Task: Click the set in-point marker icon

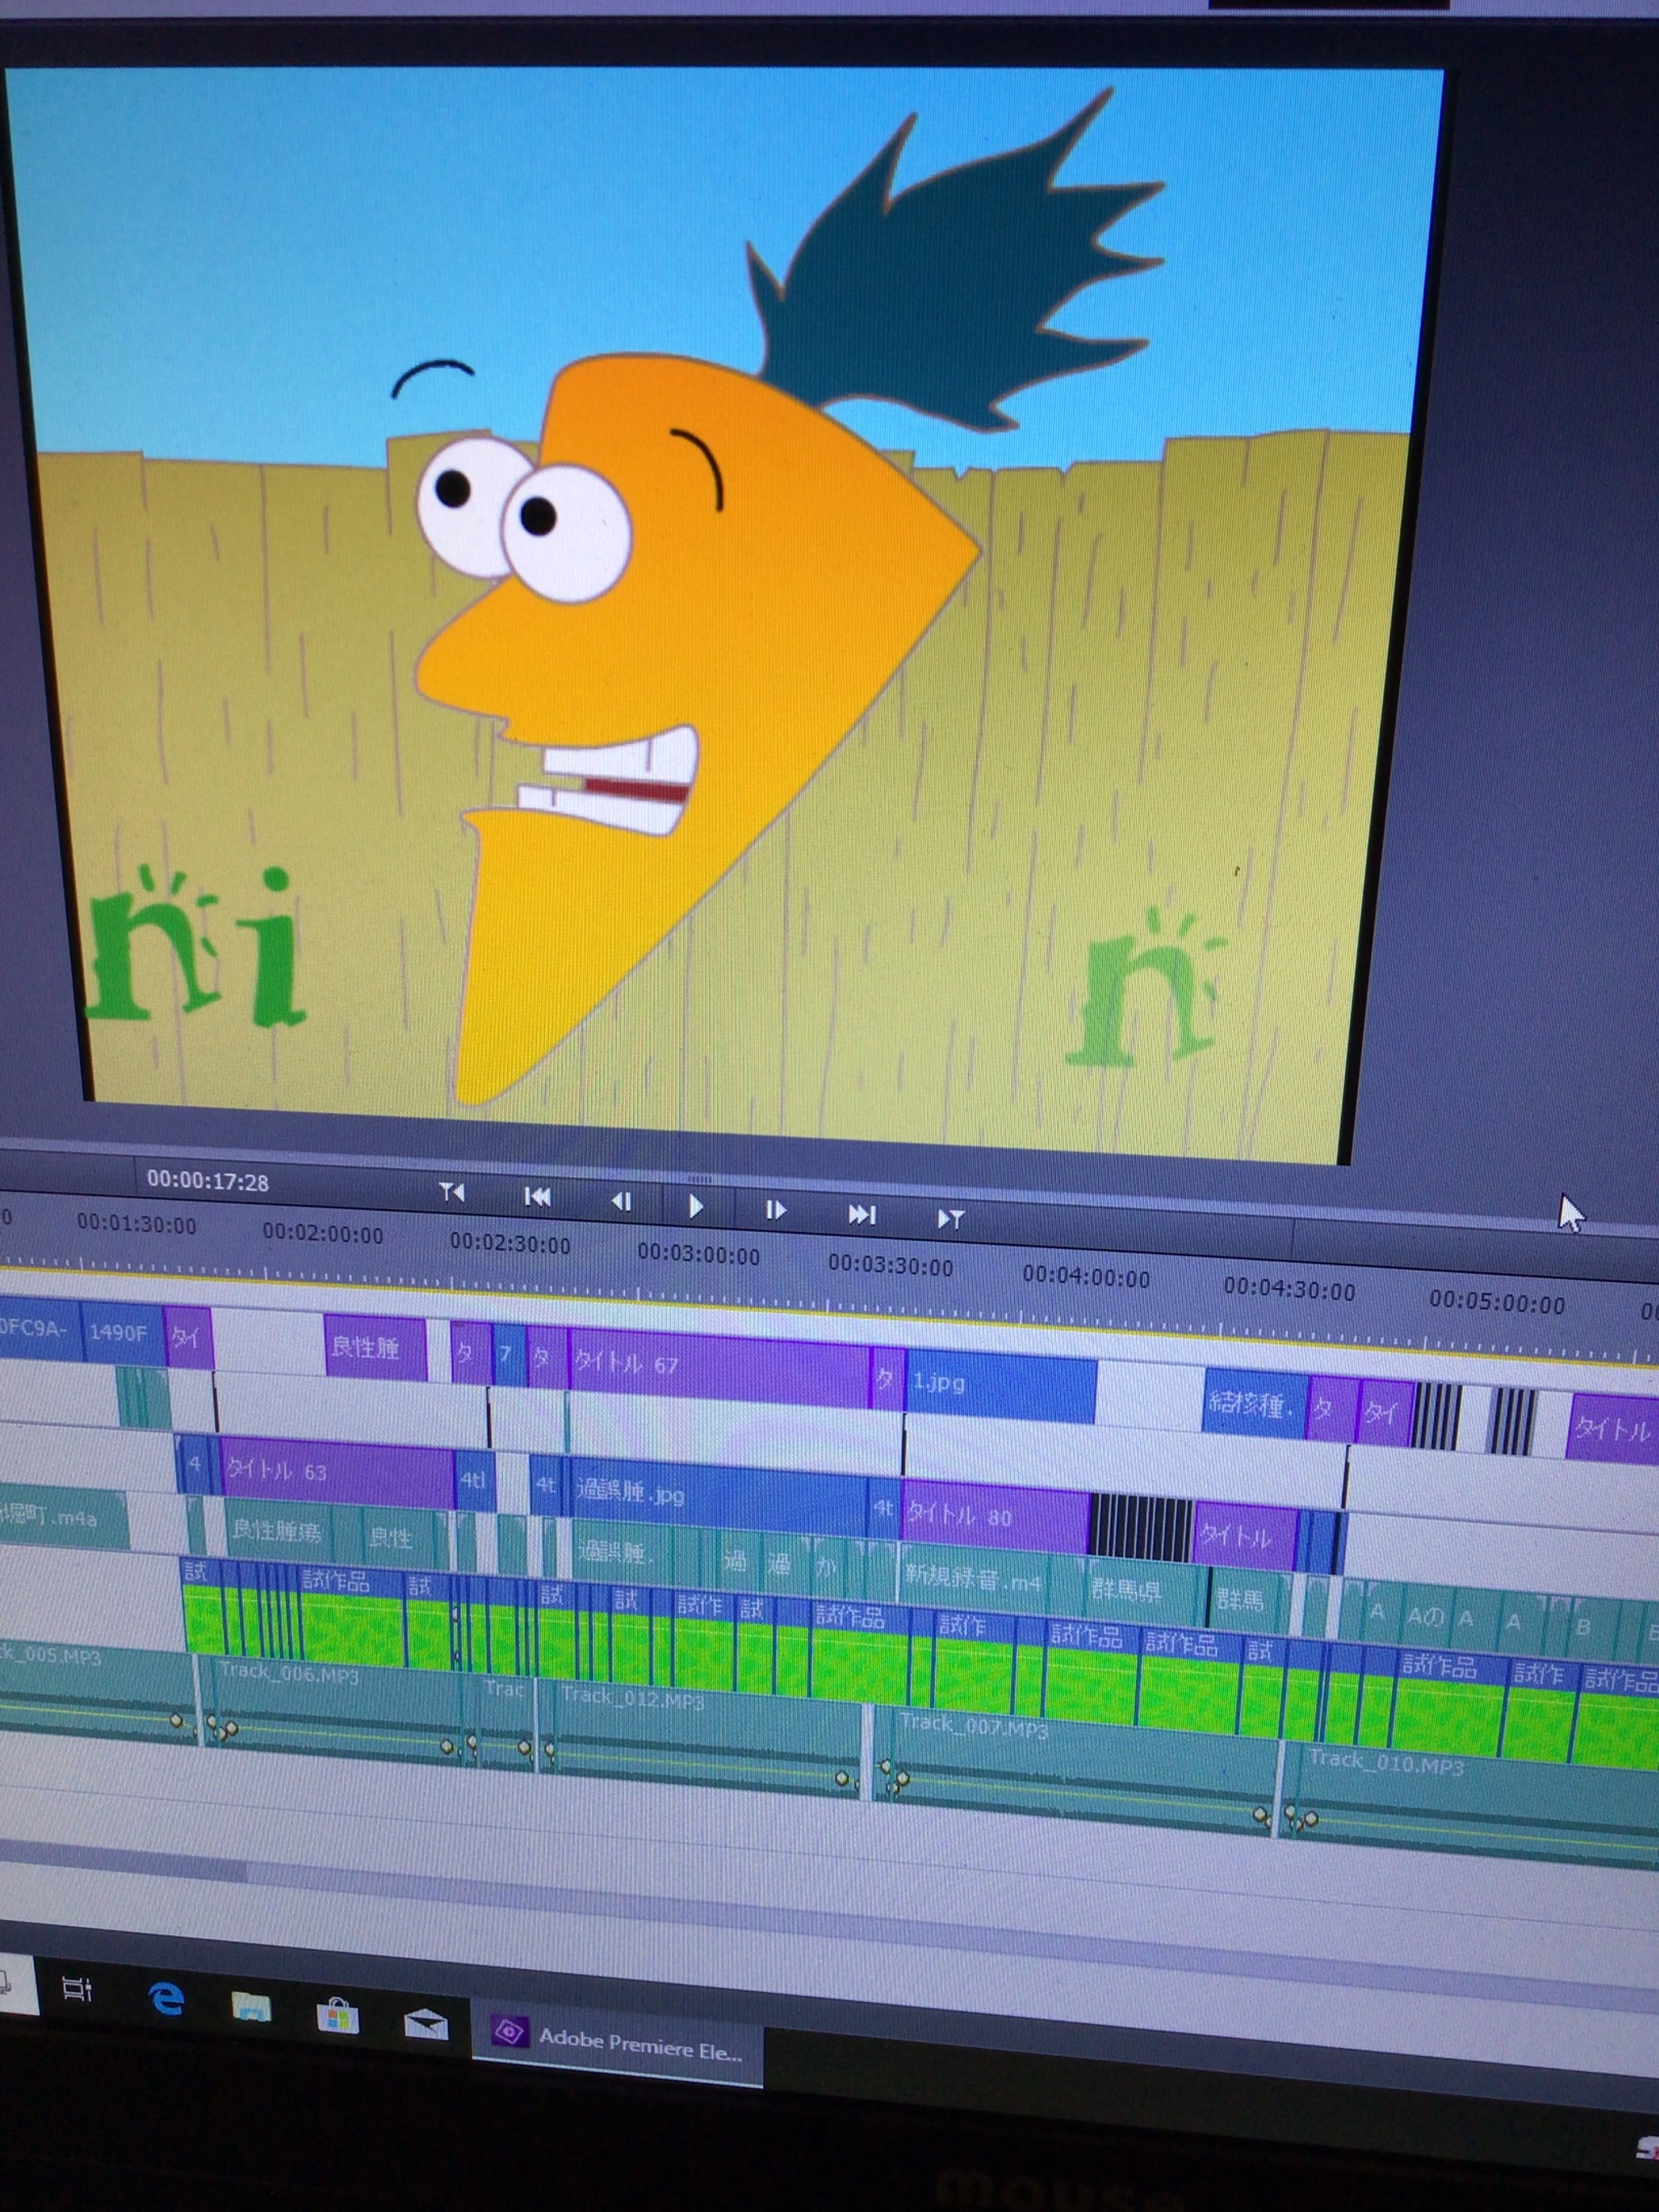Action: click(x=452, y=1192)
